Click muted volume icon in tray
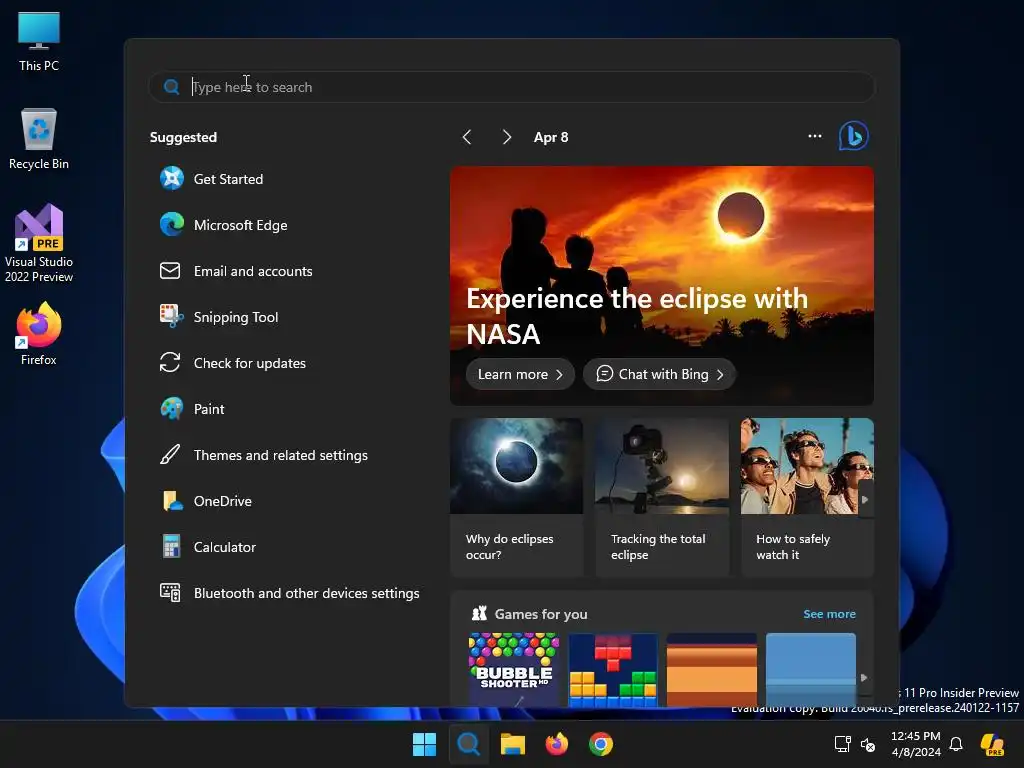Viewport: 1024px width, 768px height. coord(868,744)
